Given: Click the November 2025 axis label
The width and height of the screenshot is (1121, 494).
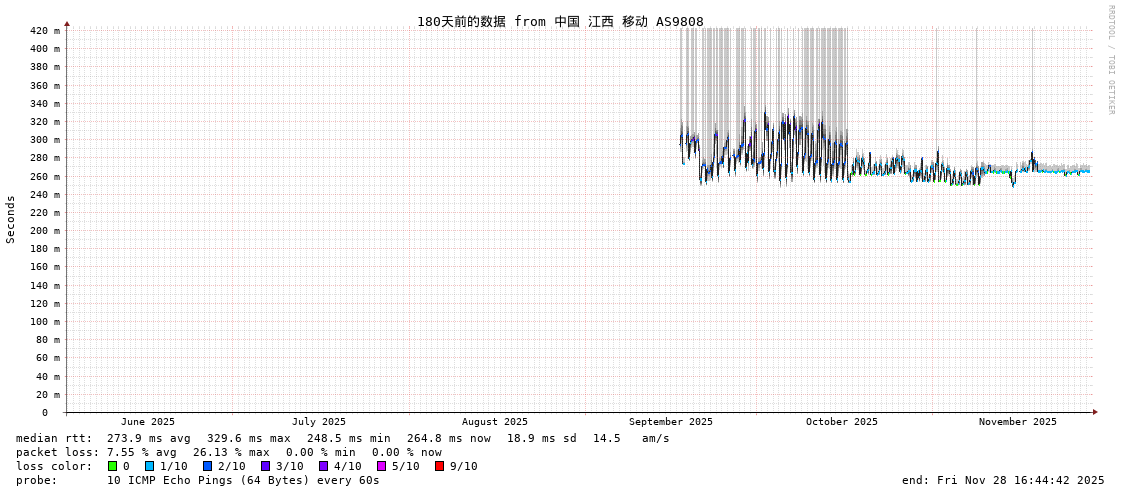Looking at the screenshot, I should tap(1017, 422).
